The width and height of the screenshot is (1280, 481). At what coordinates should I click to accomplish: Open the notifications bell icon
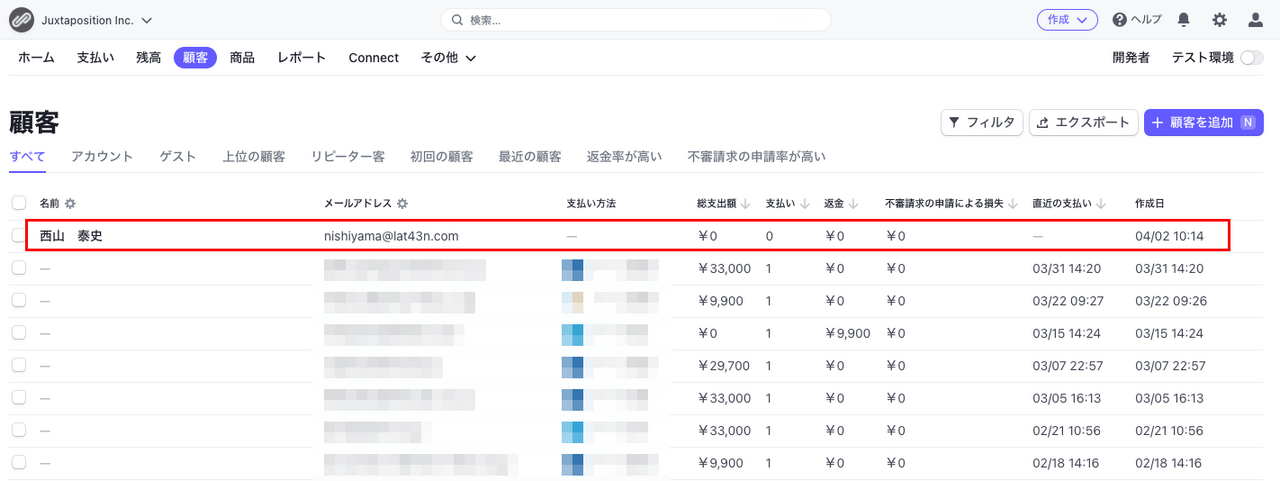coord(1184,20)
